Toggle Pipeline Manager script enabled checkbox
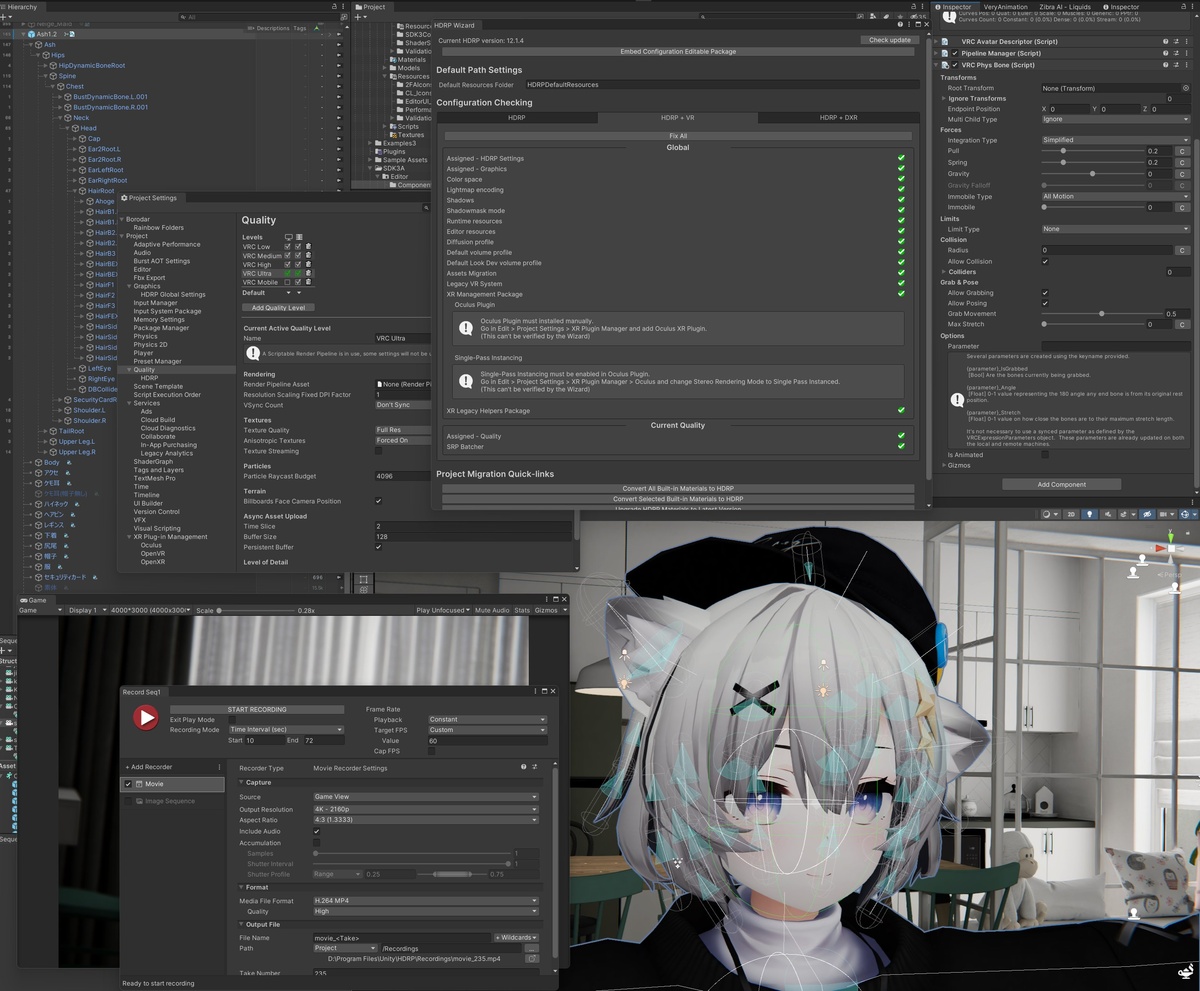Image resolution: width=1200 pixels, height=991 pixels. tap(955, 53)
